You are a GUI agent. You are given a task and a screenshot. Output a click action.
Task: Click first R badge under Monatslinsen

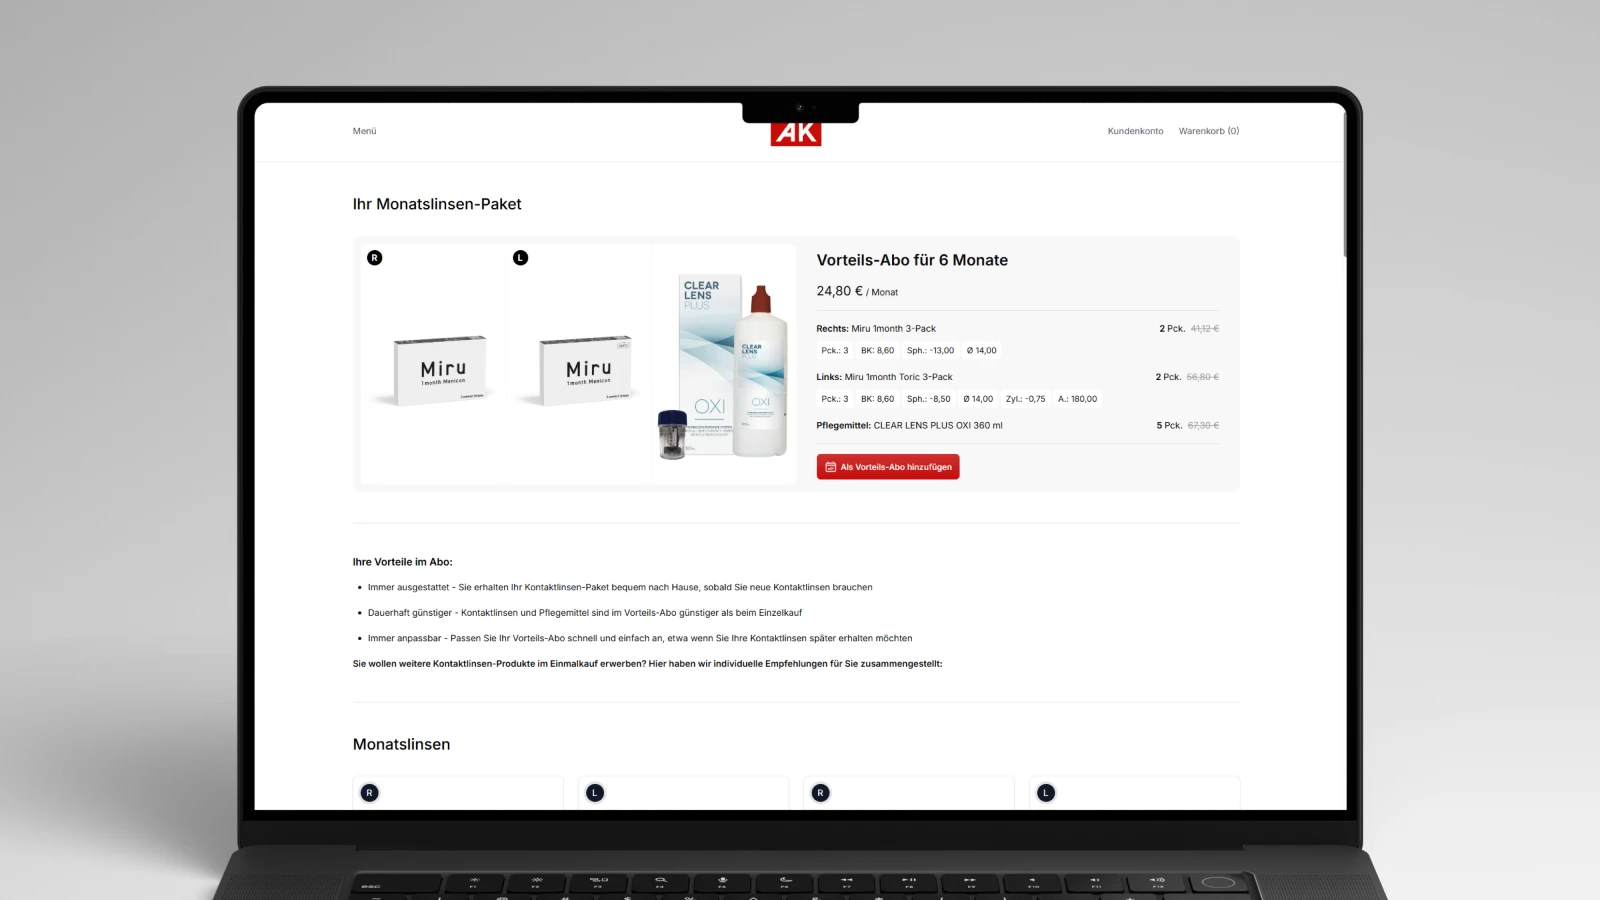[x=369, y=793]
